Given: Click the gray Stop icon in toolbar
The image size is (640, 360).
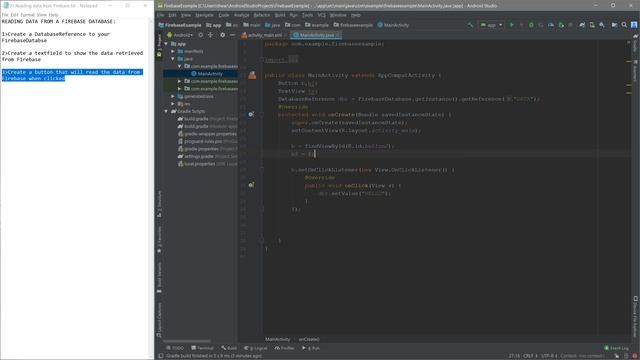Looking at the screenshot, I should coord(571,25).
